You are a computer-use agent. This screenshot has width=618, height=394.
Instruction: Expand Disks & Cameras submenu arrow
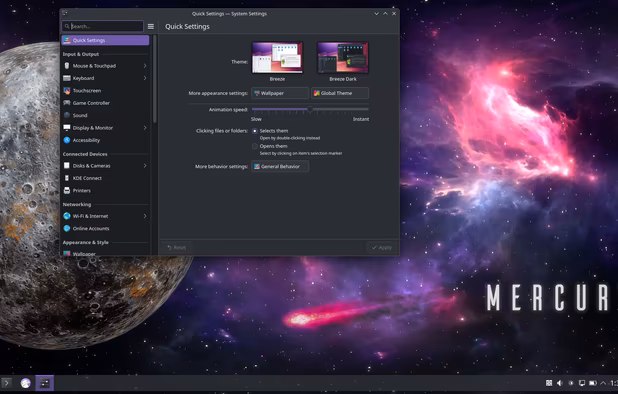[x=145, y=165]
